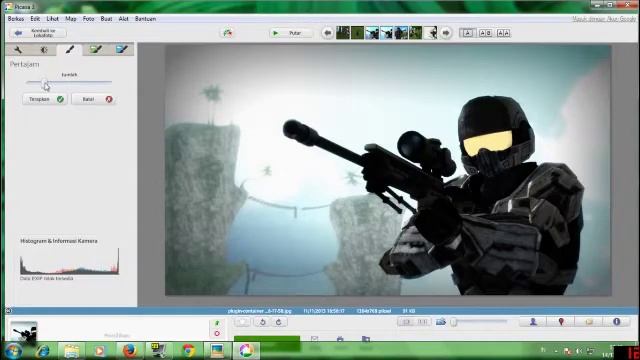Click the star photo button

click(242, 322)
